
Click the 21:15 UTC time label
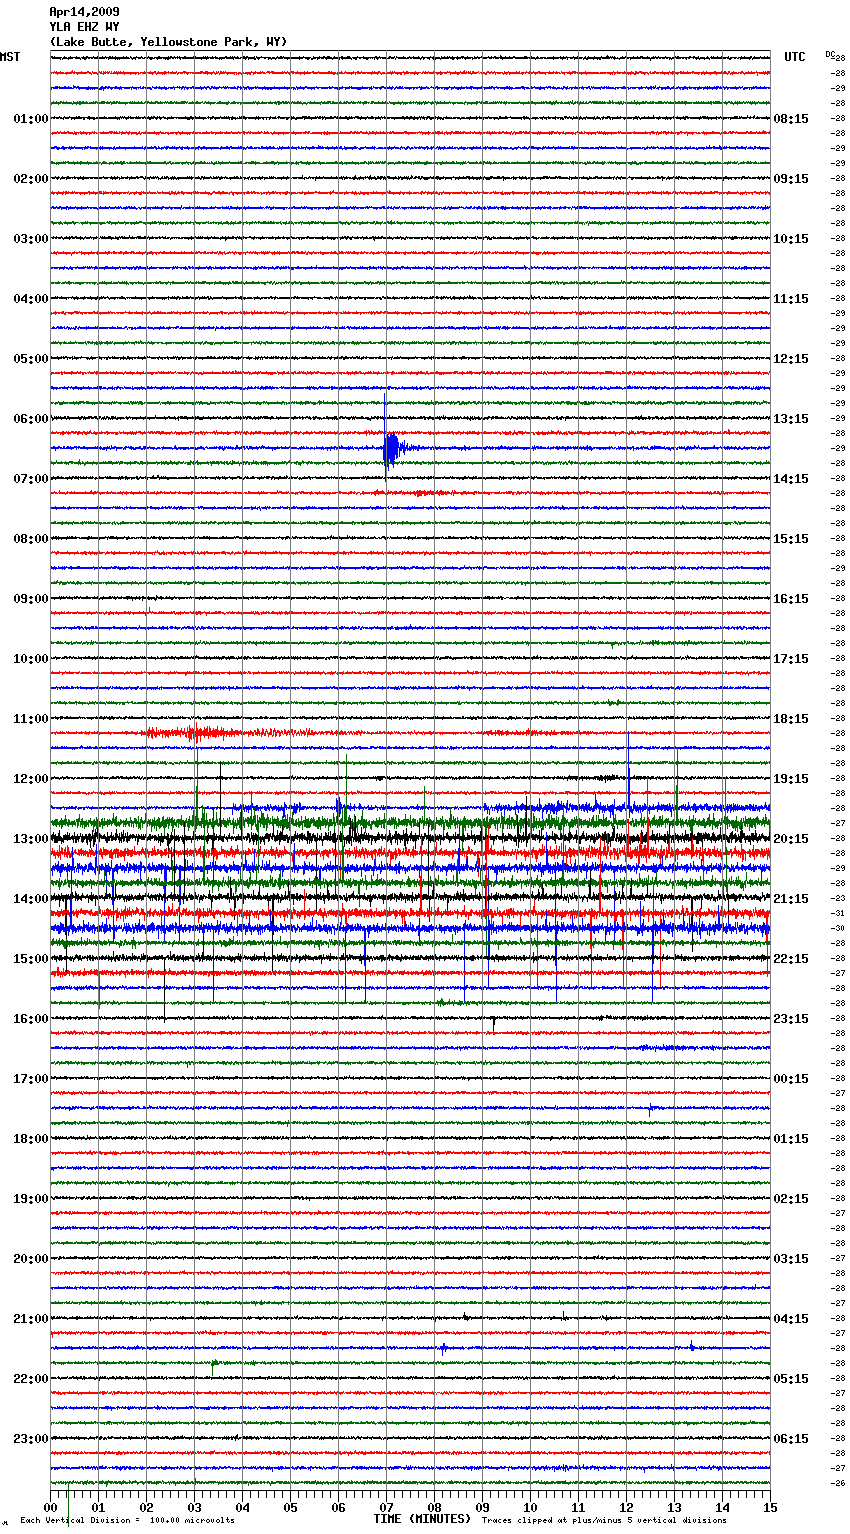[791, 899]
